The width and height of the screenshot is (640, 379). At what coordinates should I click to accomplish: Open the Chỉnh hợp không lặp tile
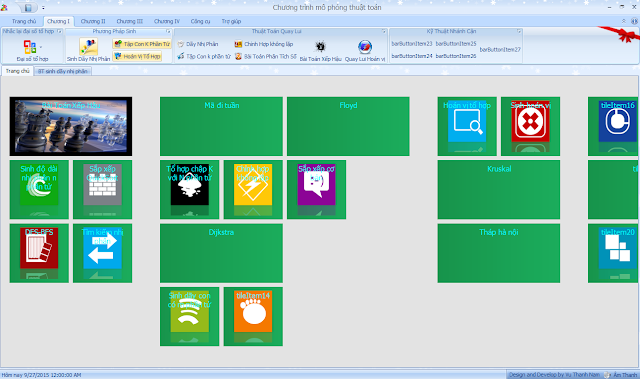tap(253, 190)
